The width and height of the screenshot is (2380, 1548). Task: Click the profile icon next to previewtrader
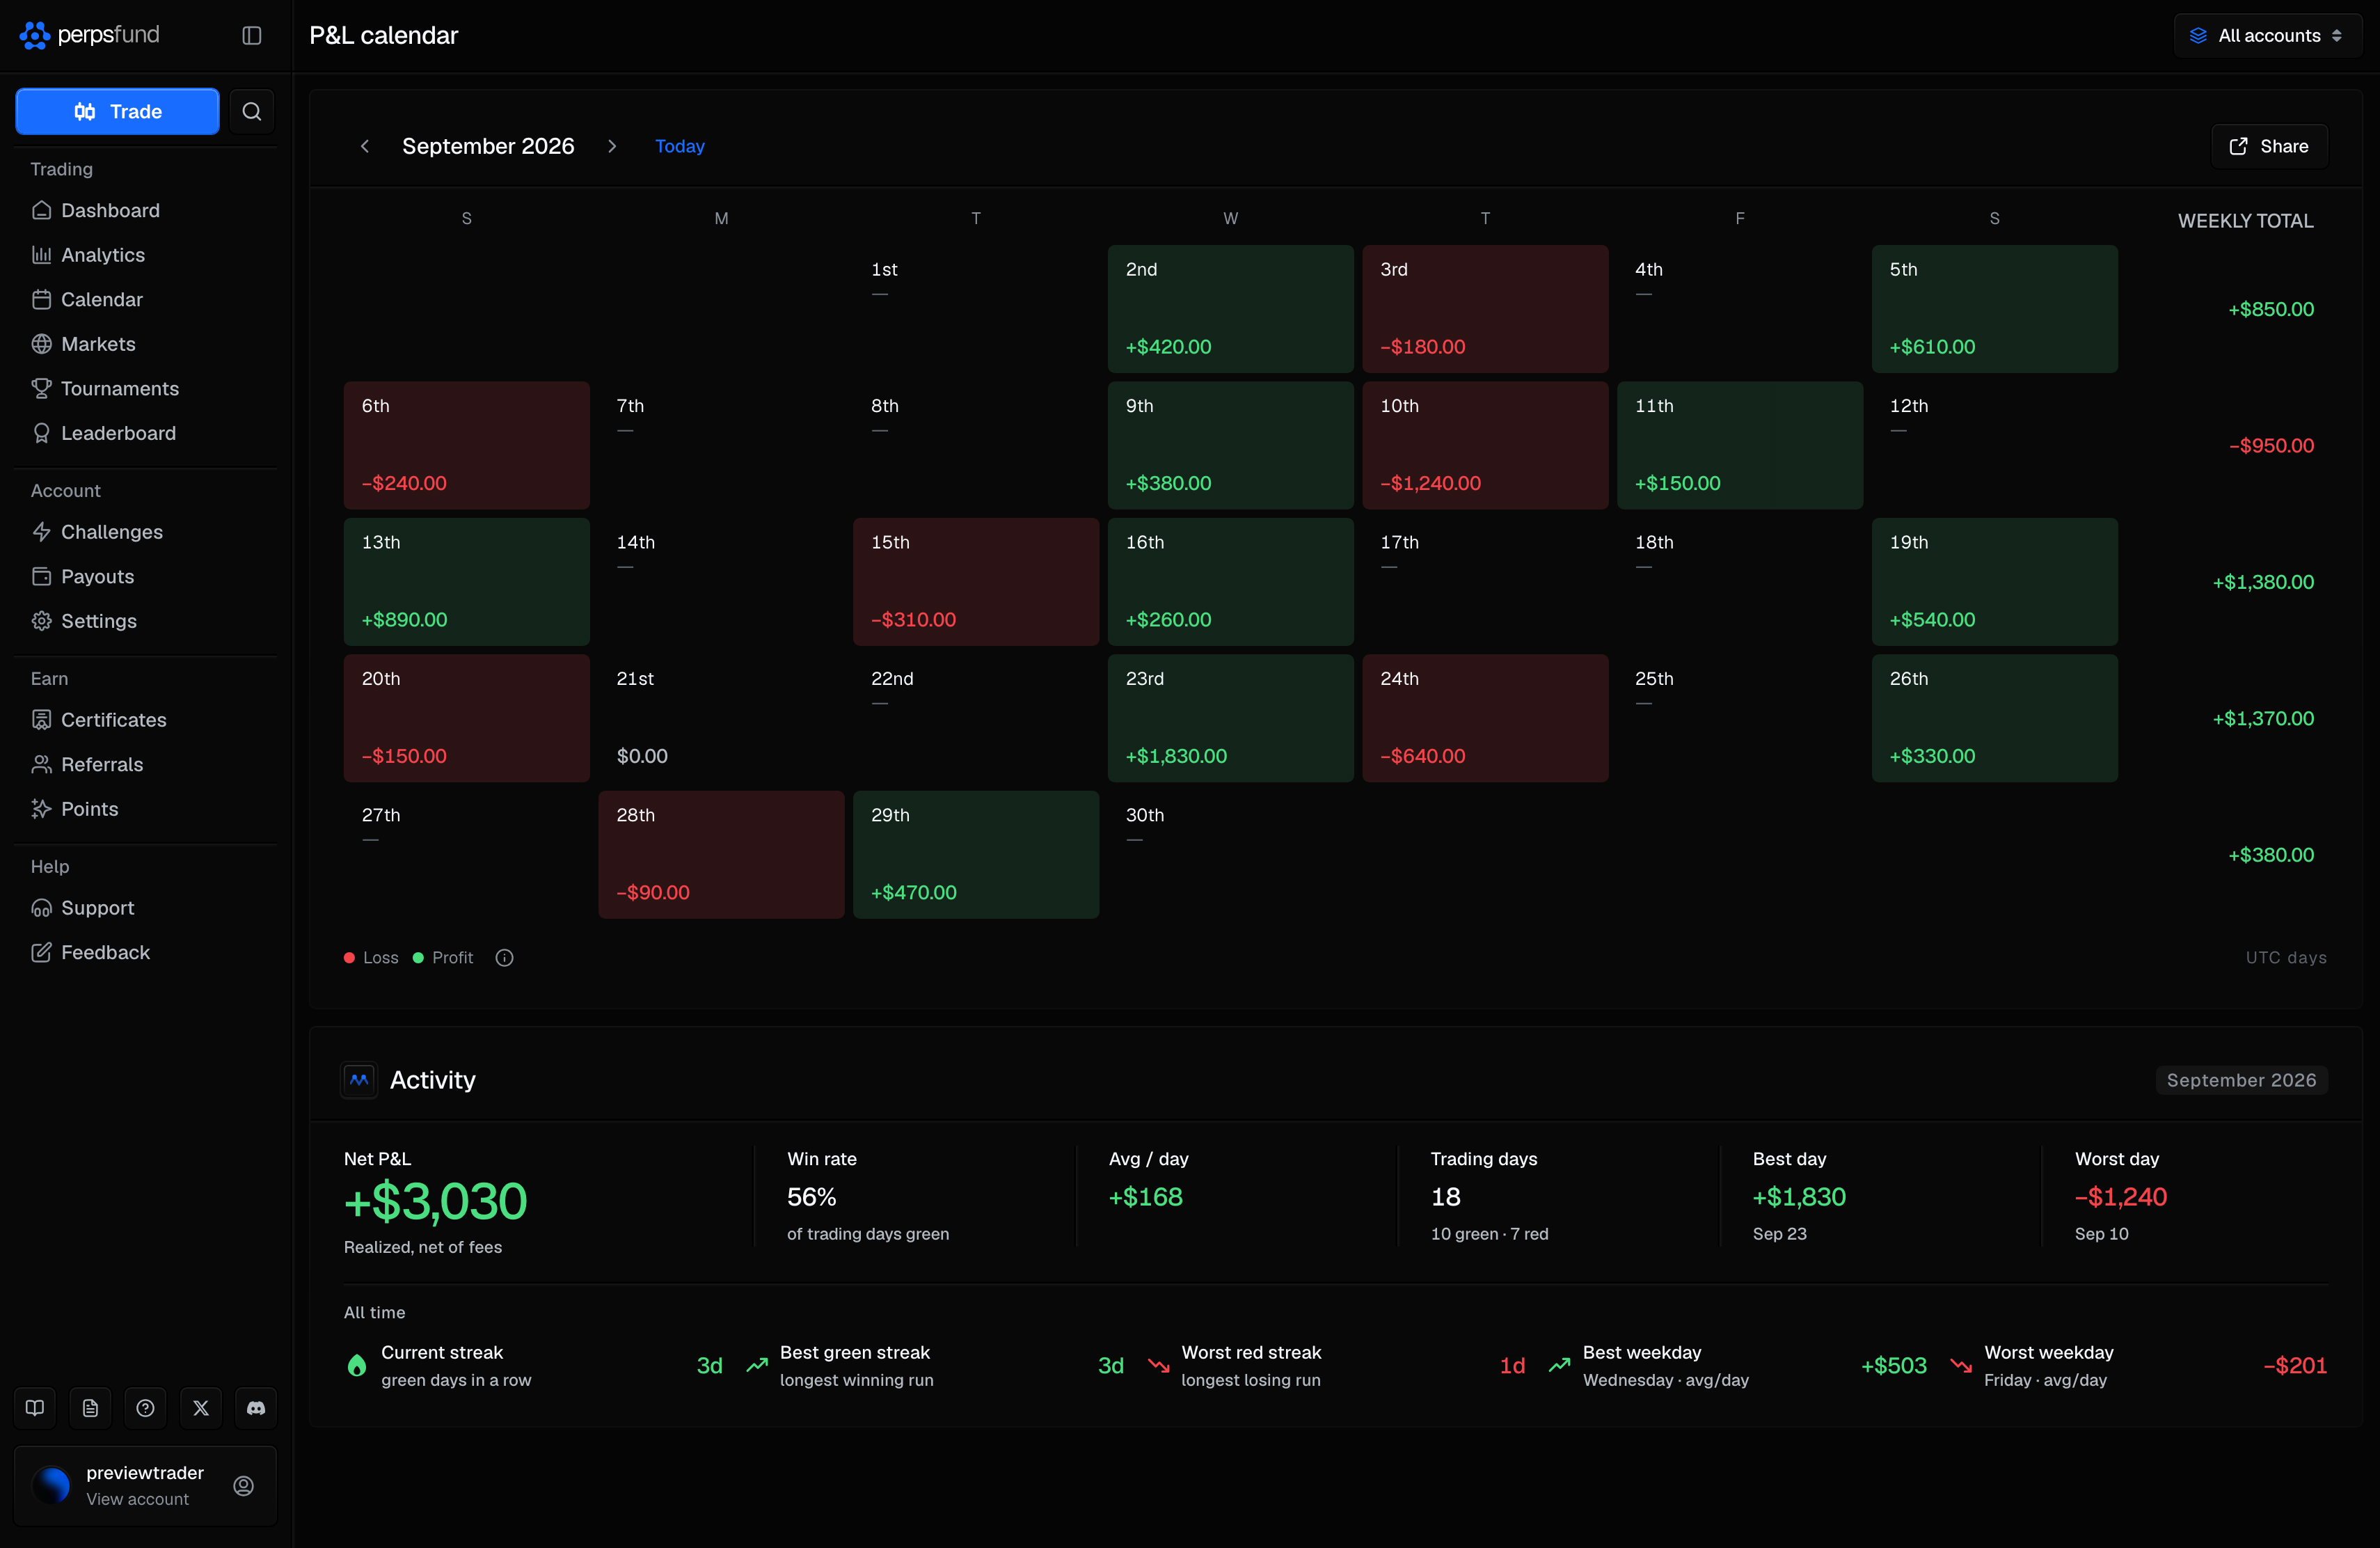coord(243,1486)
